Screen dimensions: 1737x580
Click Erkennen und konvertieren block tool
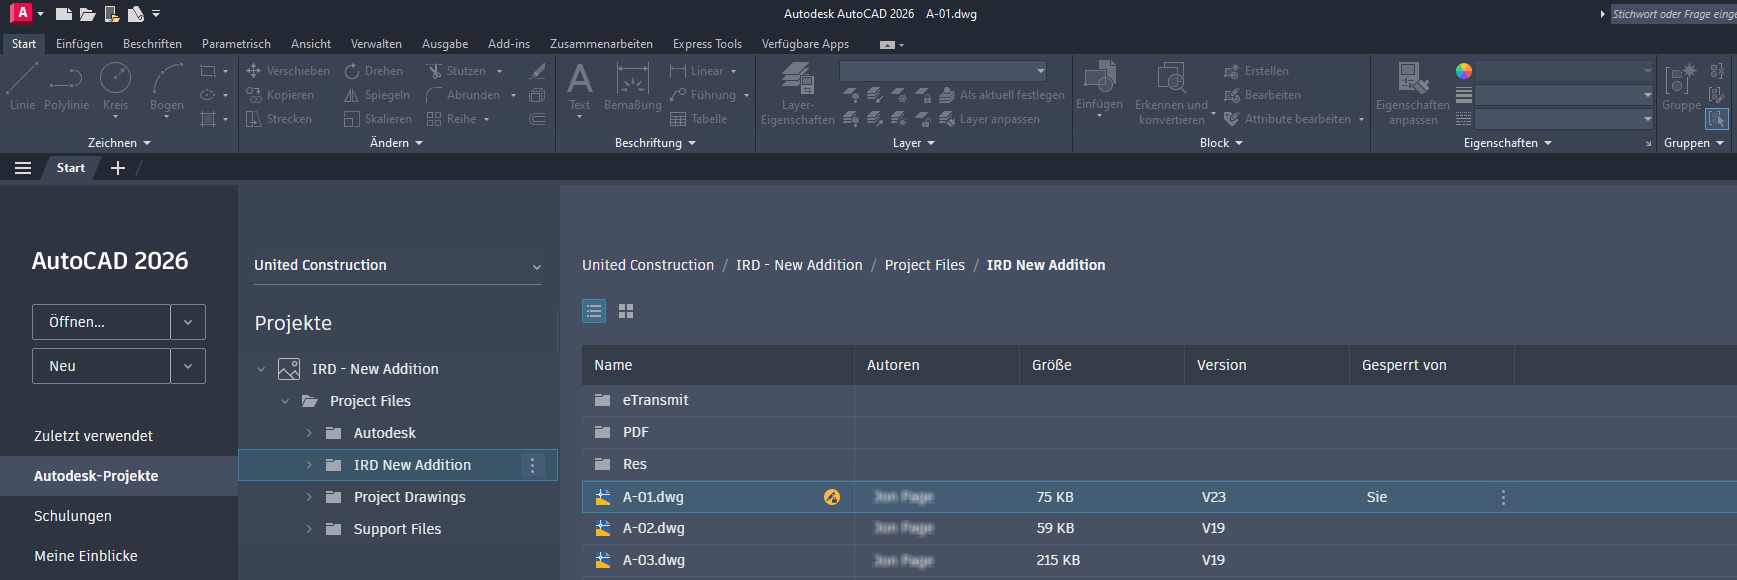tap(1171, 93)
